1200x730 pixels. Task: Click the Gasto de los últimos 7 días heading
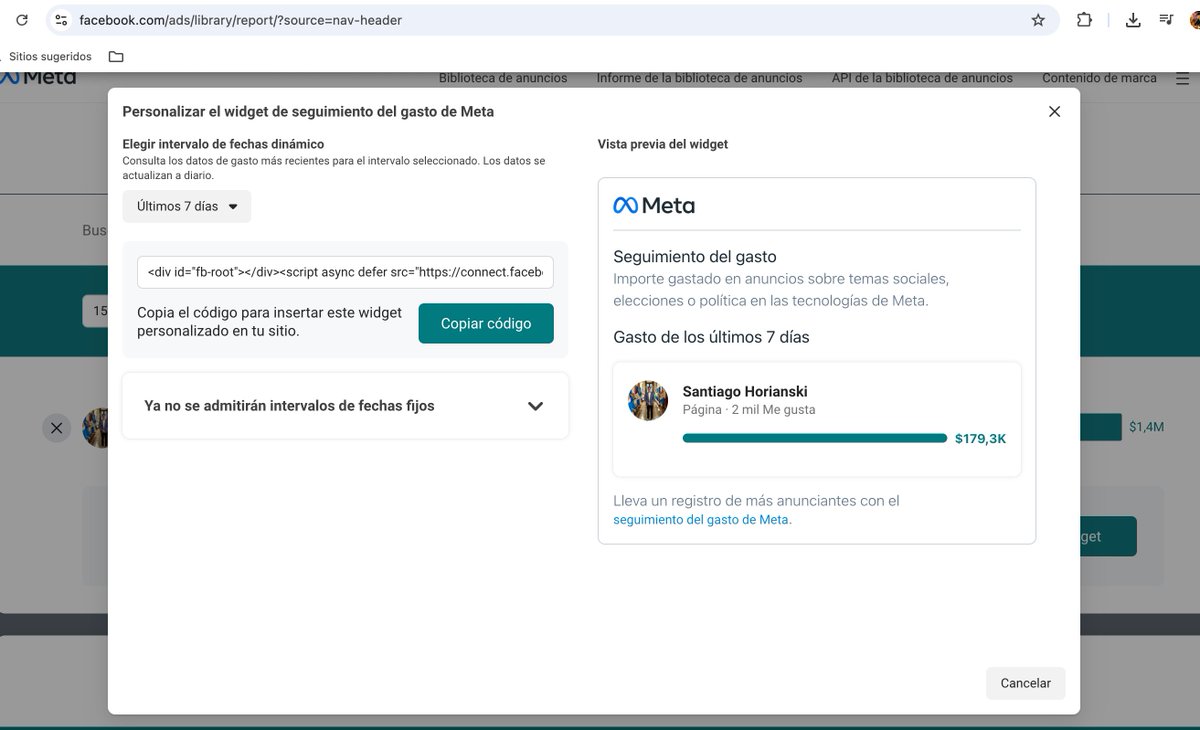(711, 337)
